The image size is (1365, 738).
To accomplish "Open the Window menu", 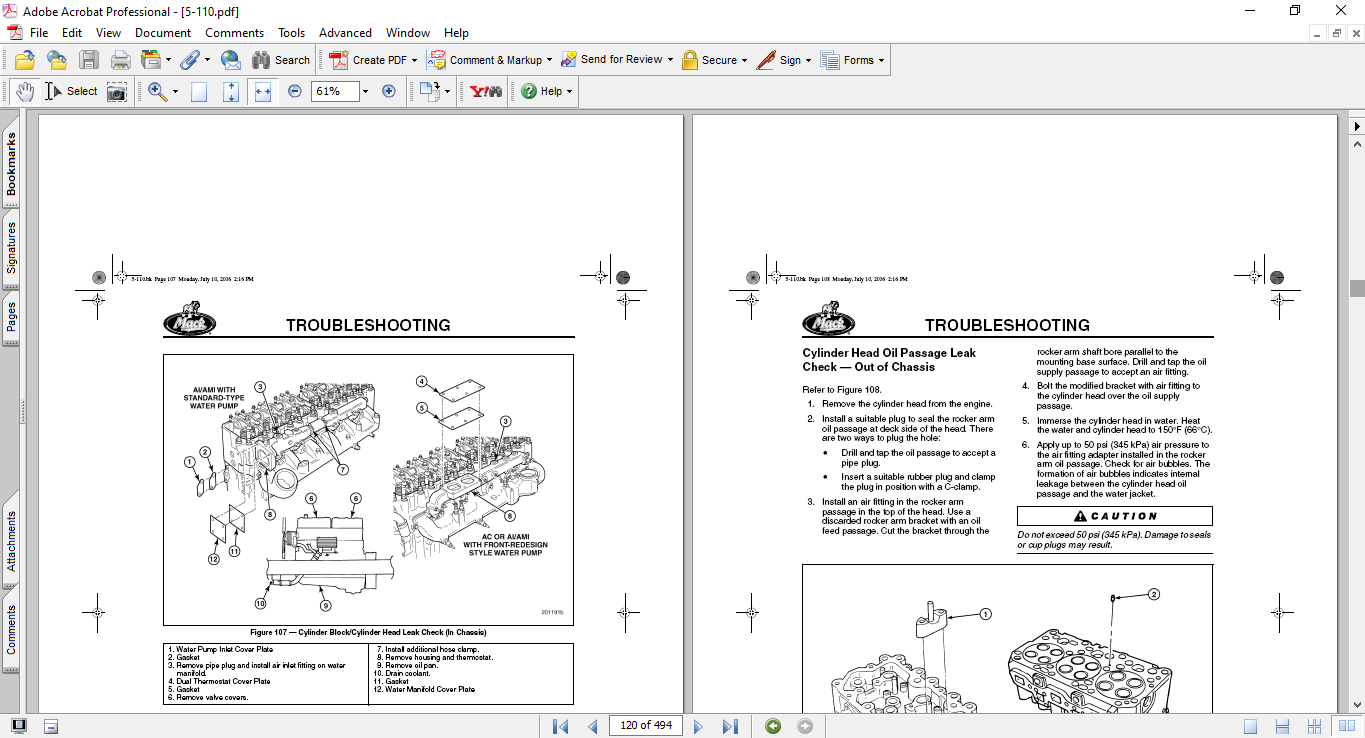I will click(408, 33).
